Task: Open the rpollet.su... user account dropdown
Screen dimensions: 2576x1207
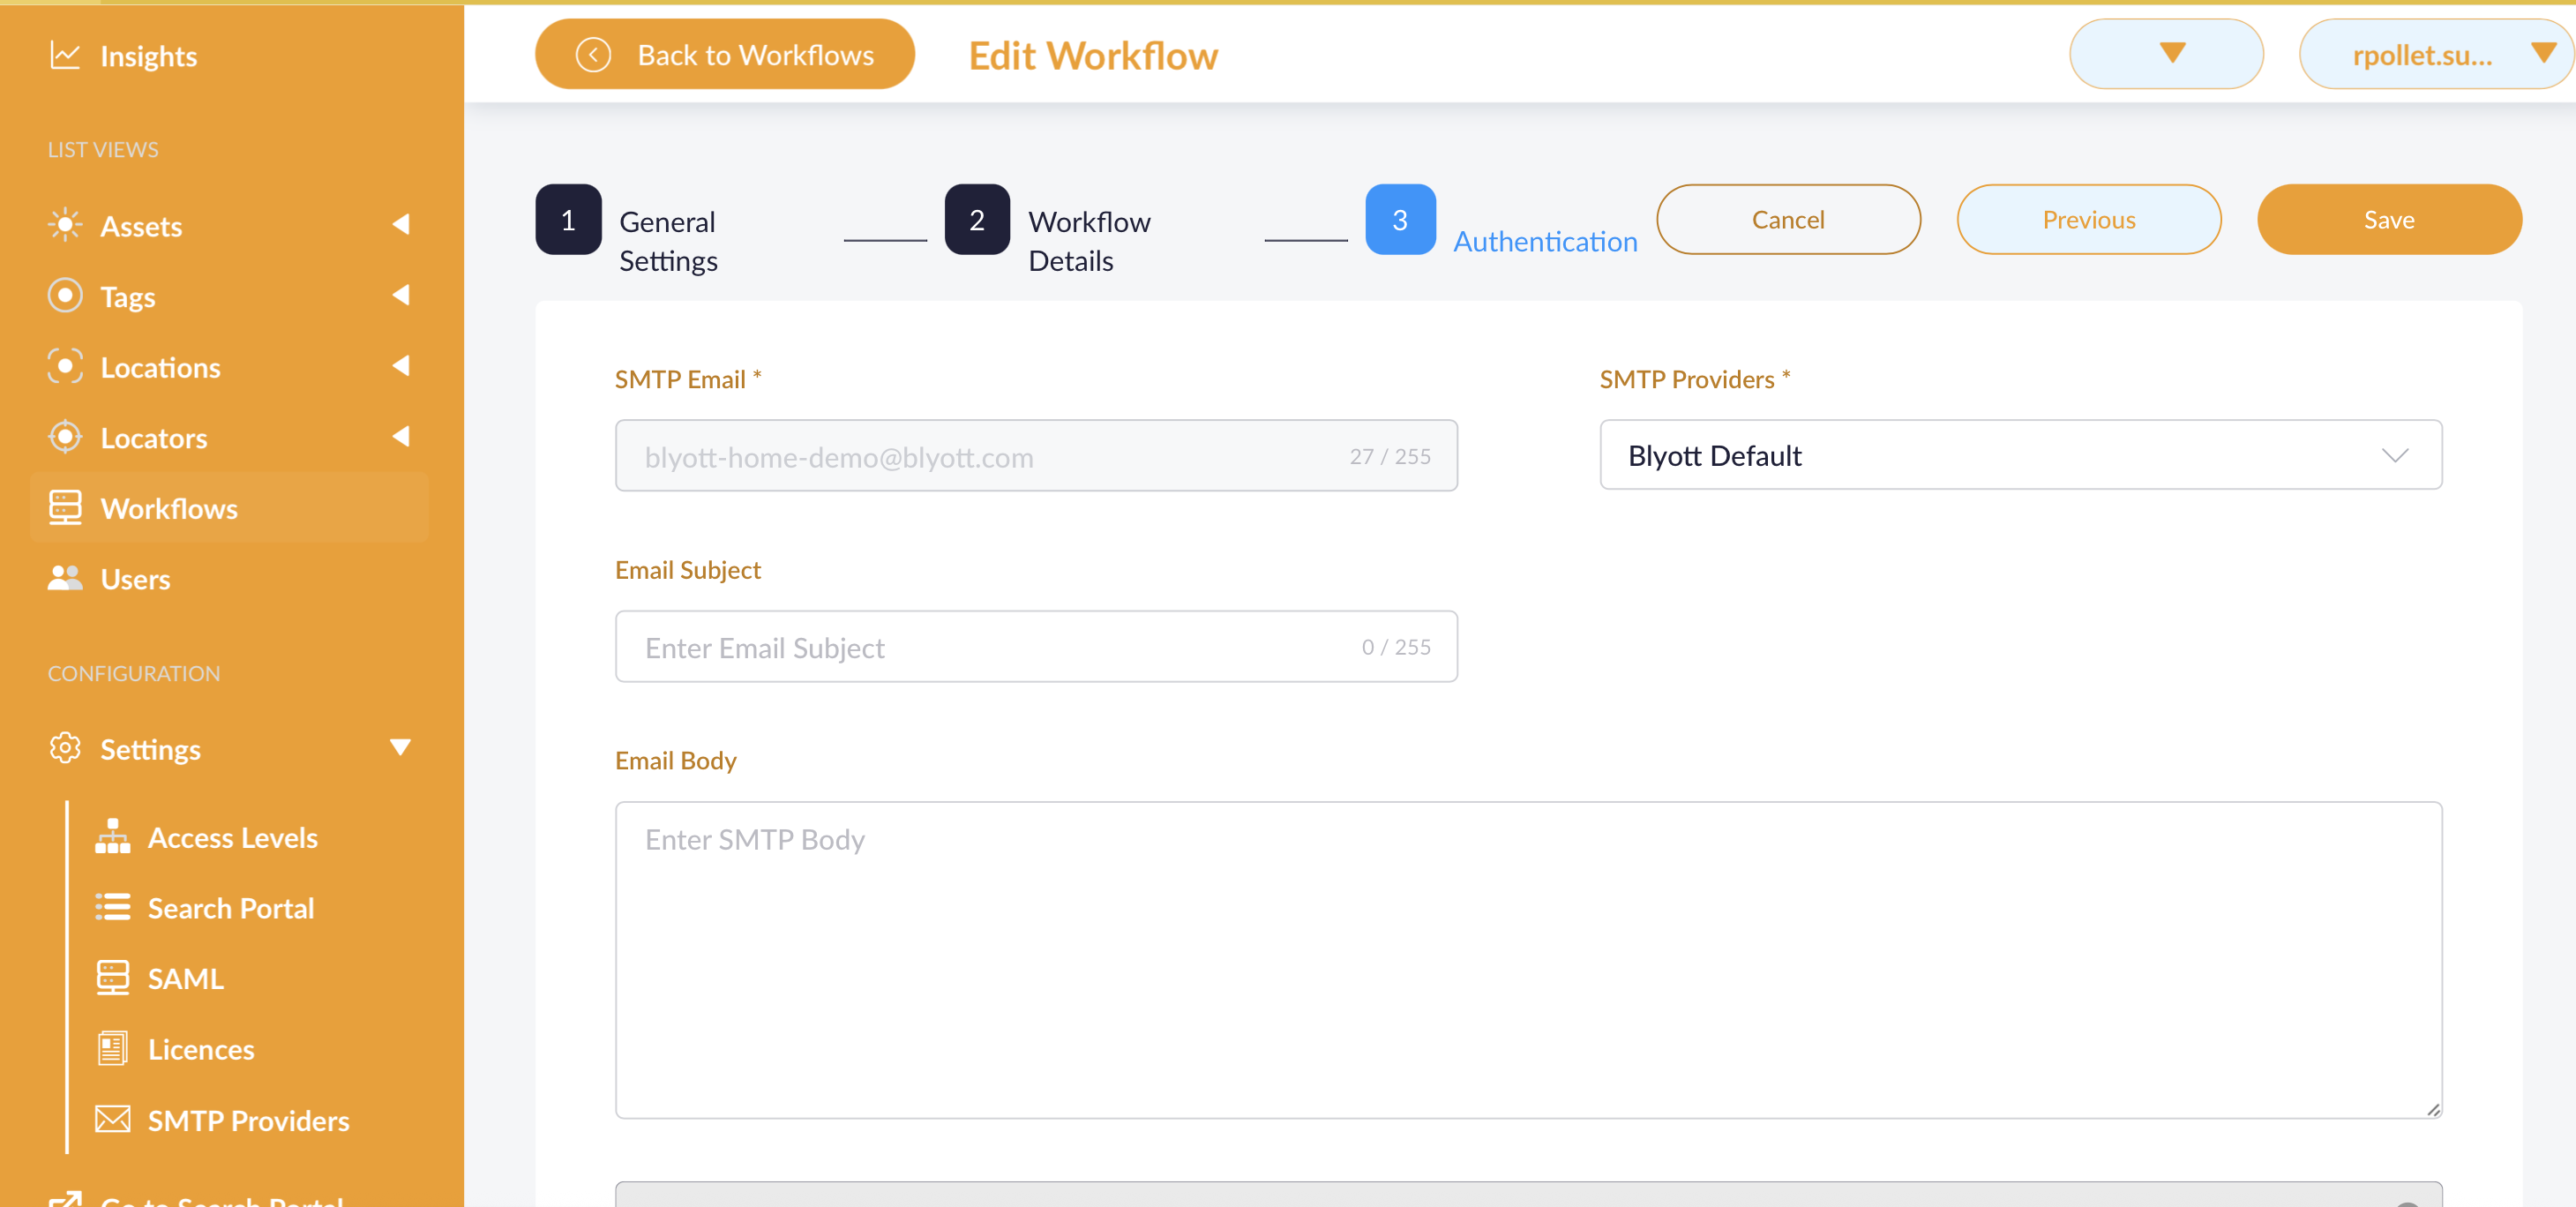Action: click(2435, 55)
